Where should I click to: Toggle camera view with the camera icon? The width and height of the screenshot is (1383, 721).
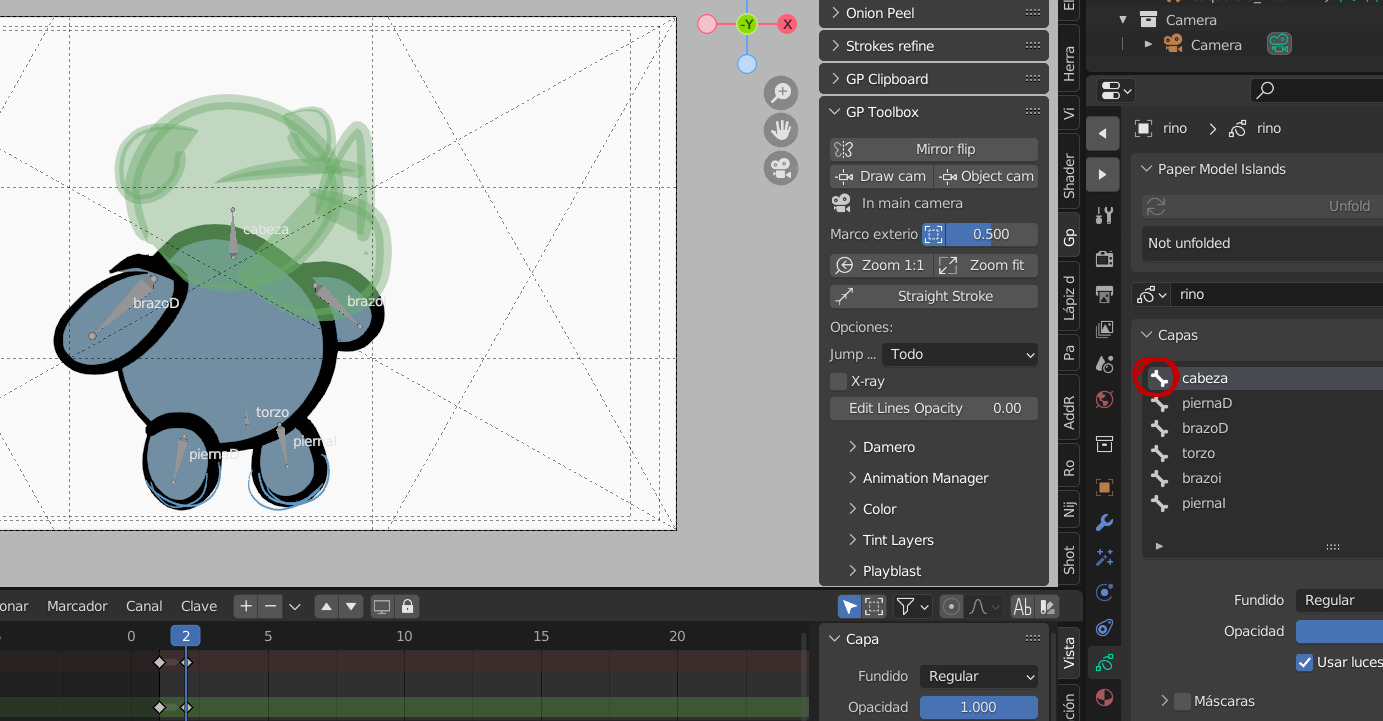tap(781, 167)
